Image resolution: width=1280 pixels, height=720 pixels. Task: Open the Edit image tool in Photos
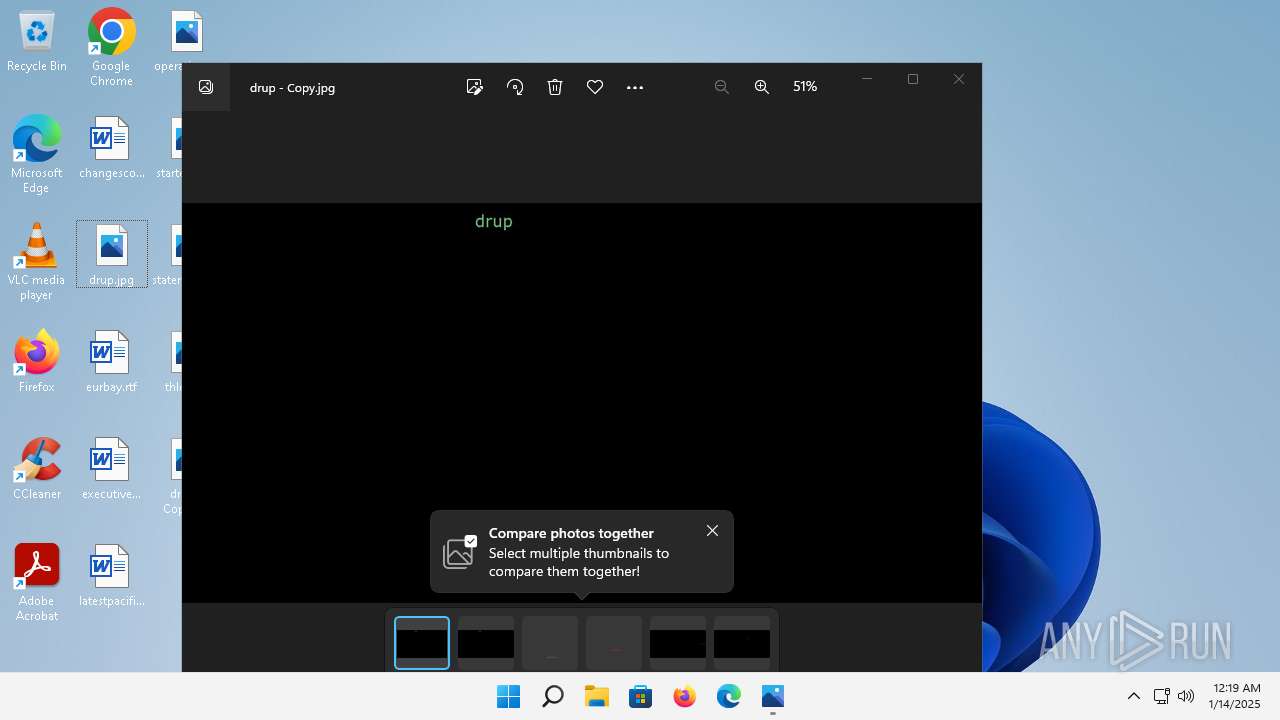[x=475, y=87]
